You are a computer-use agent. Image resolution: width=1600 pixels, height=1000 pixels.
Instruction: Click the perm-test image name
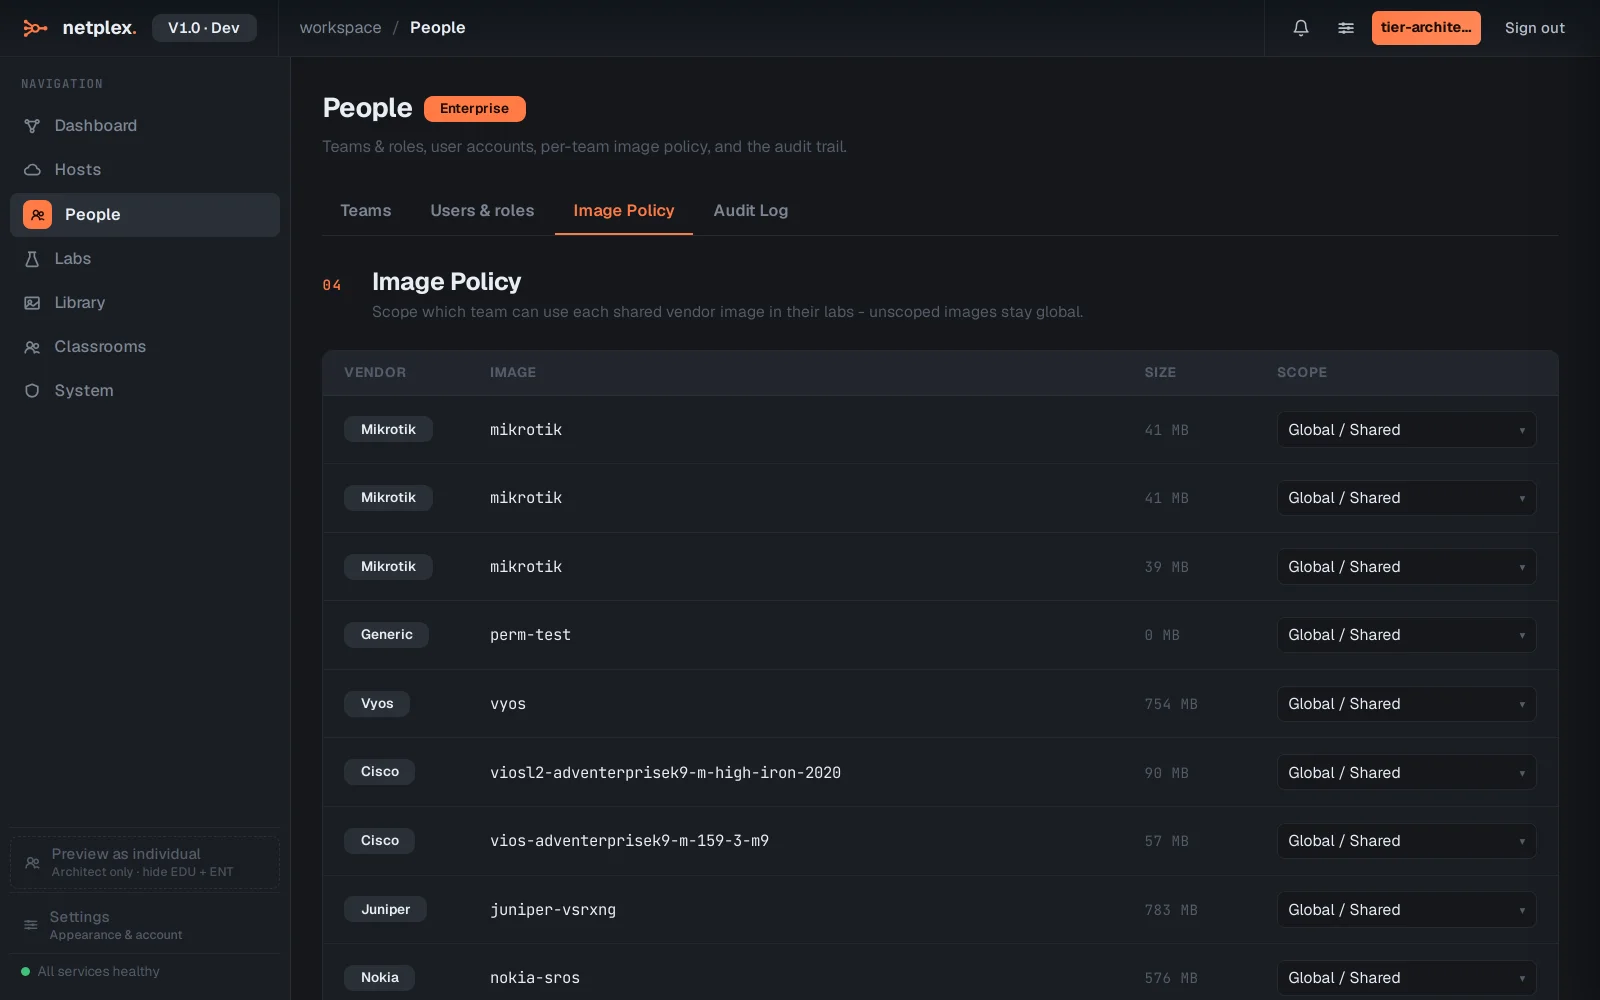pyautogui.click(x=530, y=635)
